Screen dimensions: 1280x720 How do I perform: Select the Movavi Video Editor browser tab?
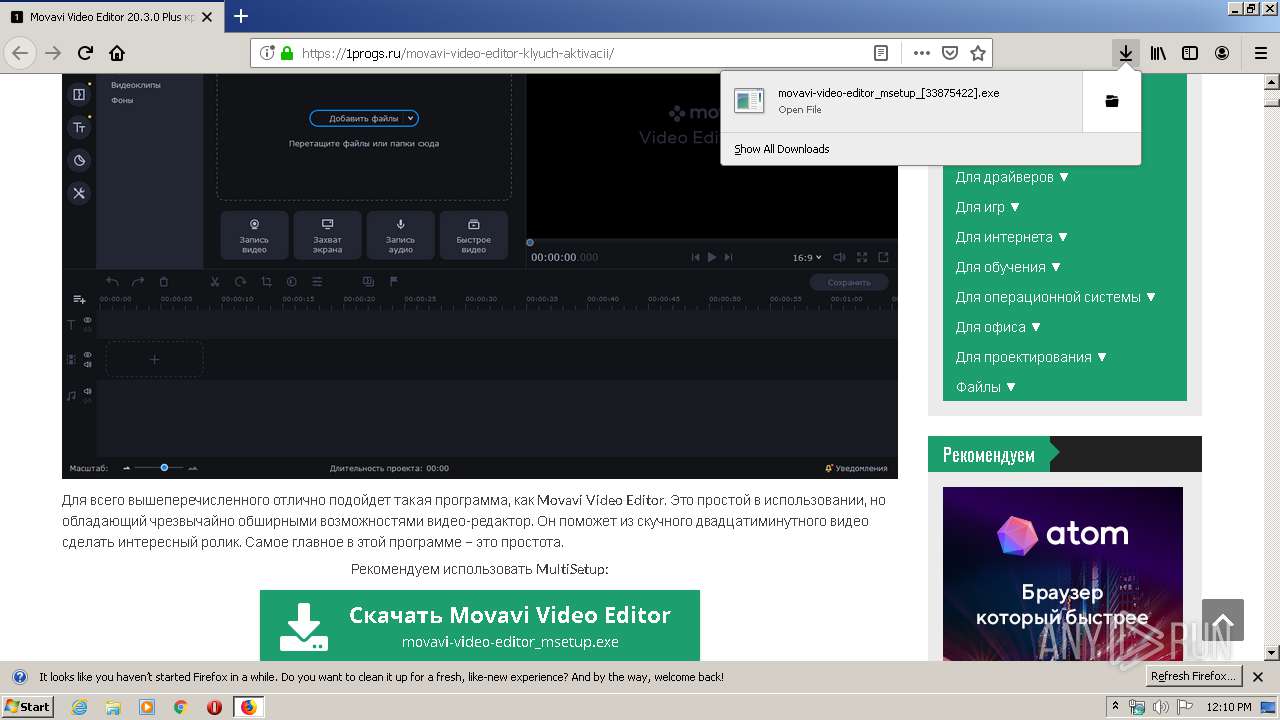112,17
